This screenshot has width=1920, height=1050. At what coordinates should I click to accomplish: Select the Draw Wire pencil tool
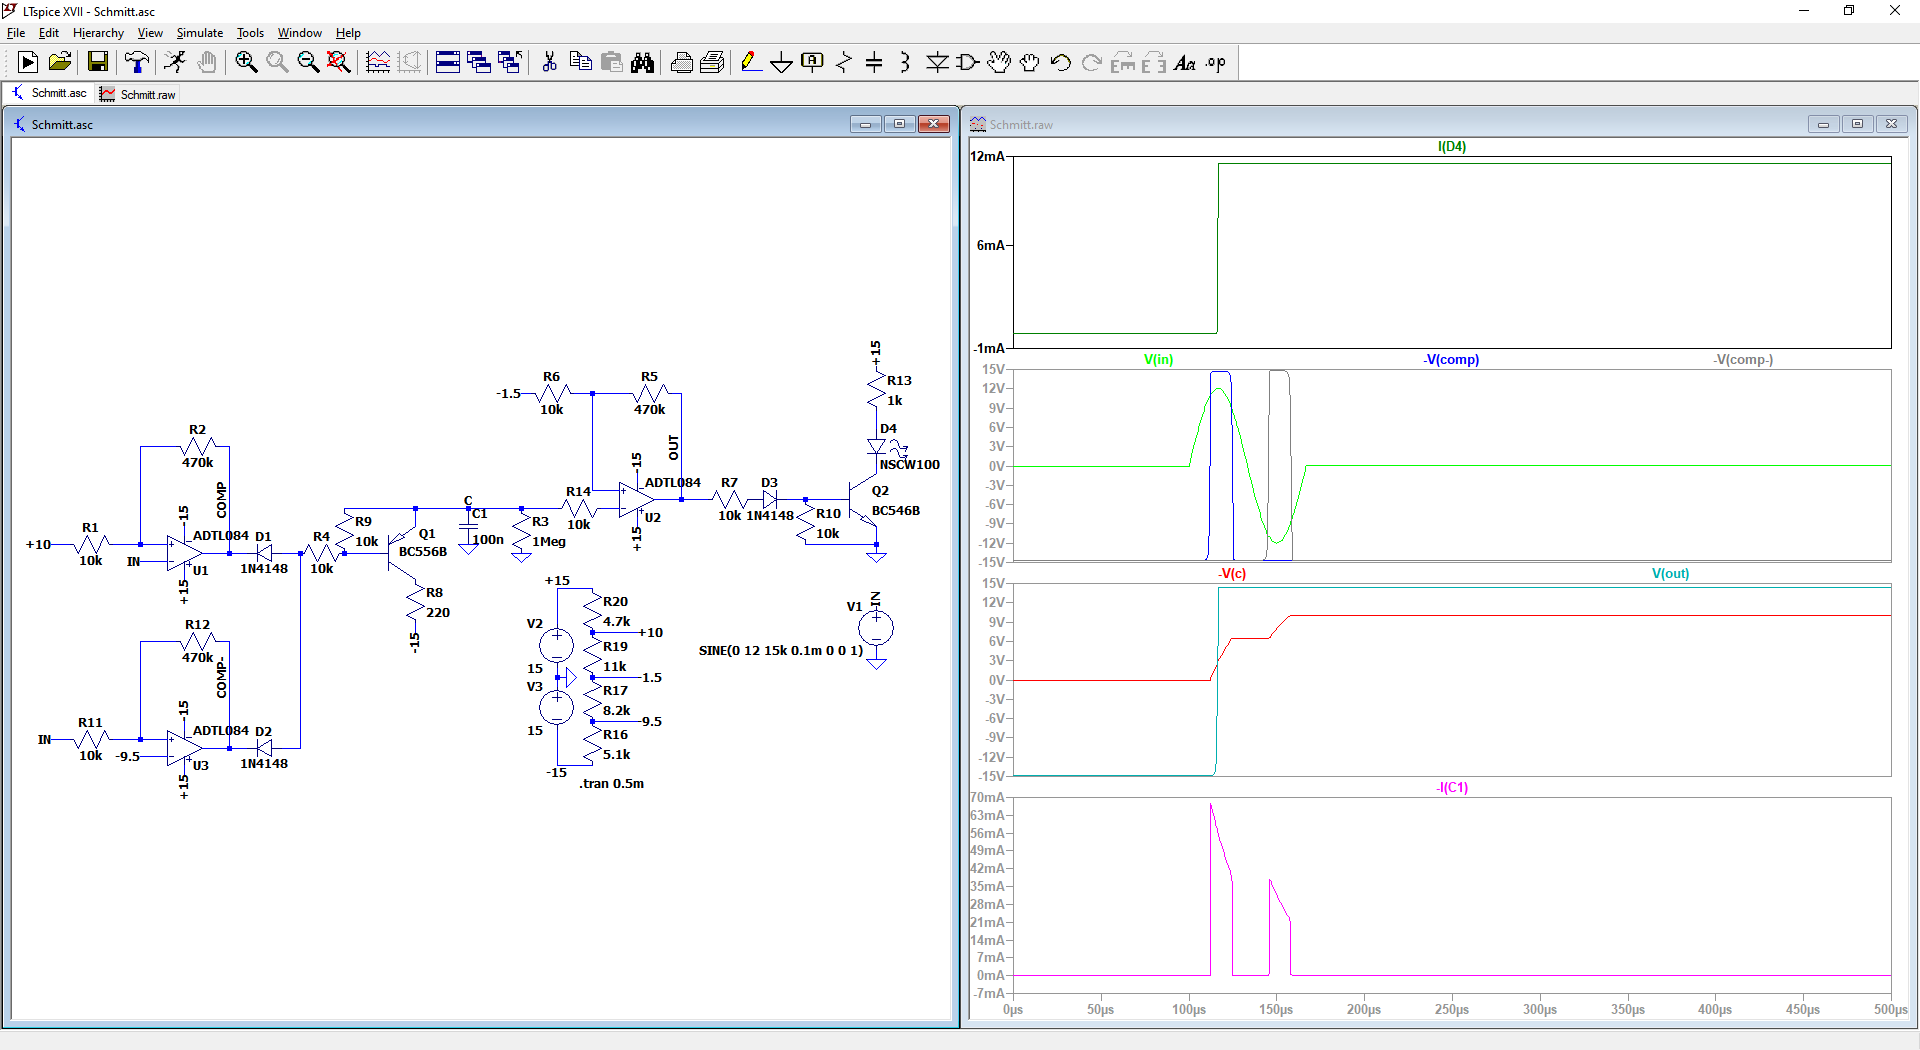[750, 63]
